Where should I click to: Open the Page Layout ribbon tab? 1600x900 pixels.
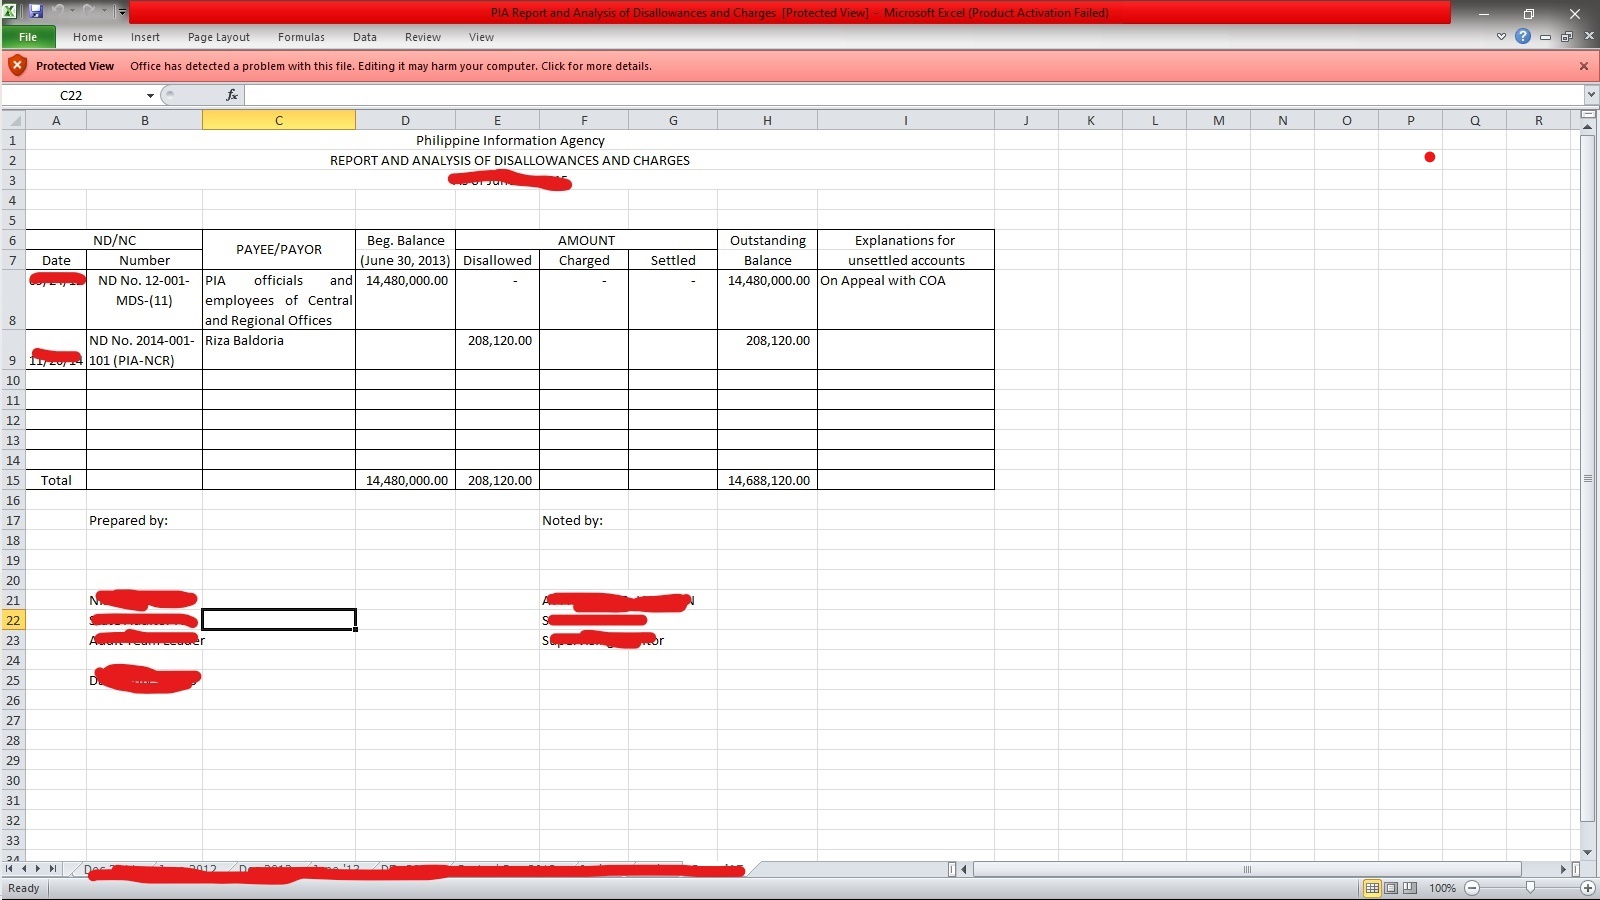(219, 37)
